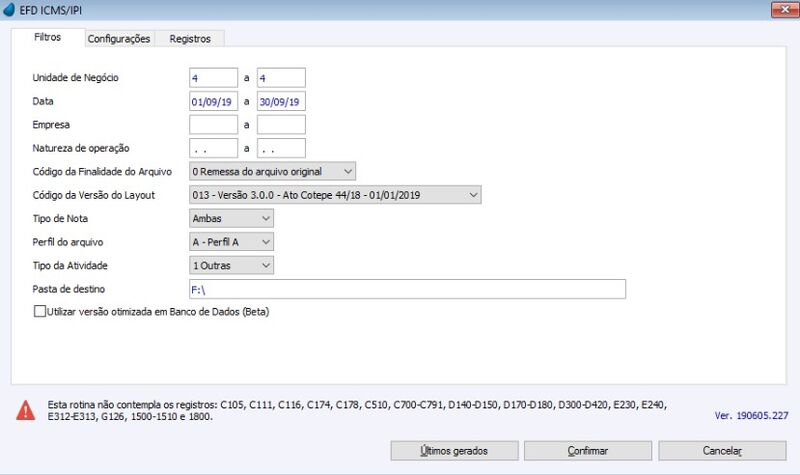Image resolution: width=800 pixels, height=475 pixels.
Task: Click the warning message about unsupported registros
Action: pyautogui.click(x=357, y=410)
